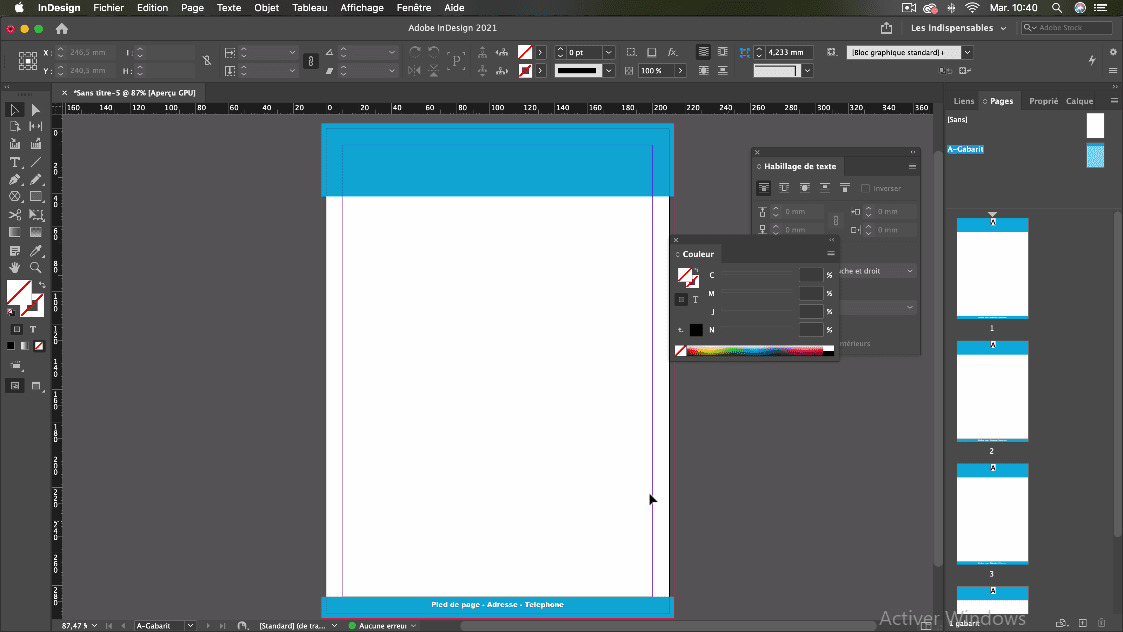
Task: Select the Eyedropper tool
Action: (35, 251)
